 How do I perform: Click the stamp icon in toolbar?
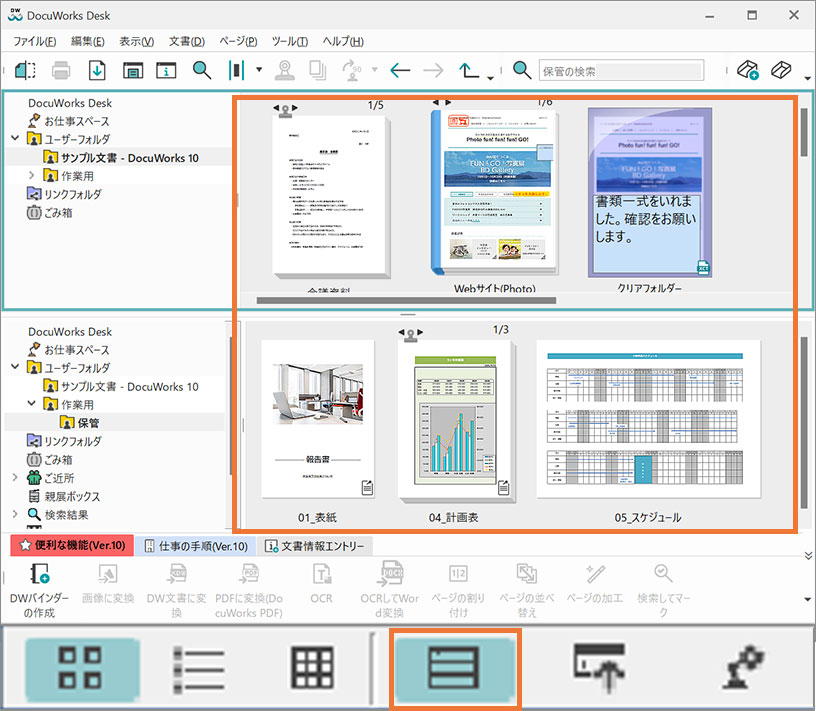click(284, 70)
